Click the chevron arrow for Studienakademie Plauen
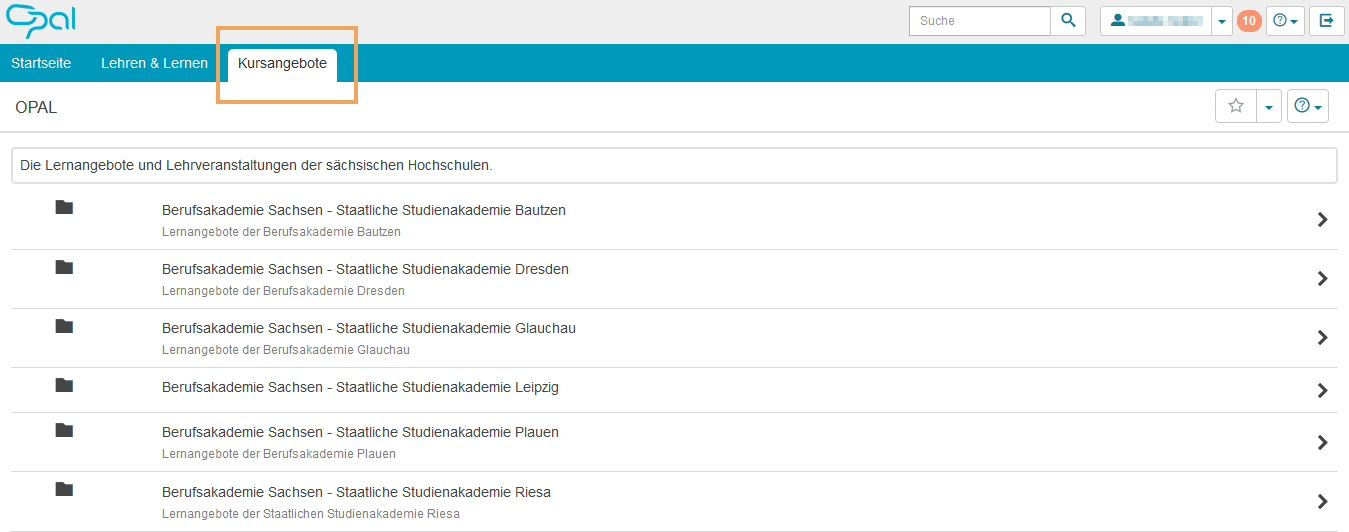 coord(1322,442)
